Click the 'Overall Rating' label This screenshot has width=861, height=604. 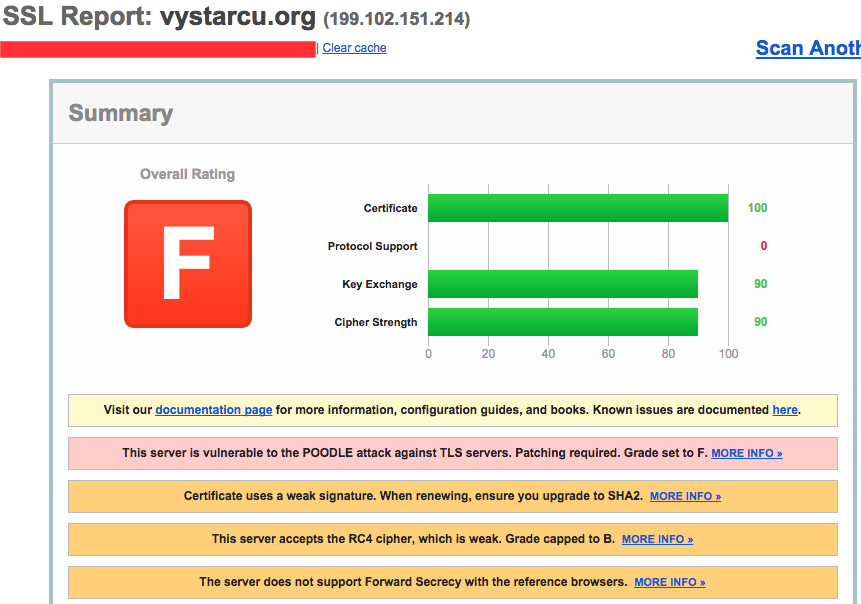point(187,174)
